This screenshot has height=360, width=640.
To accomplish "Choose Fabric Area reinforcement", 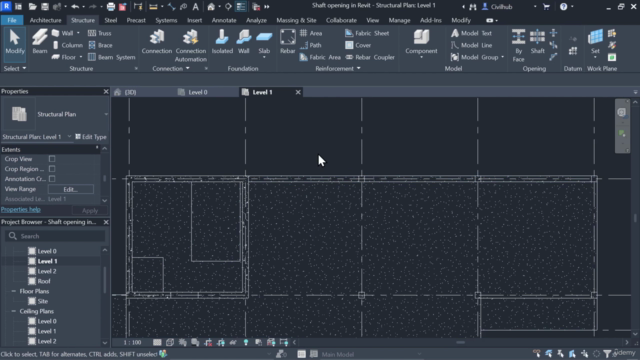I will (320, 57).
